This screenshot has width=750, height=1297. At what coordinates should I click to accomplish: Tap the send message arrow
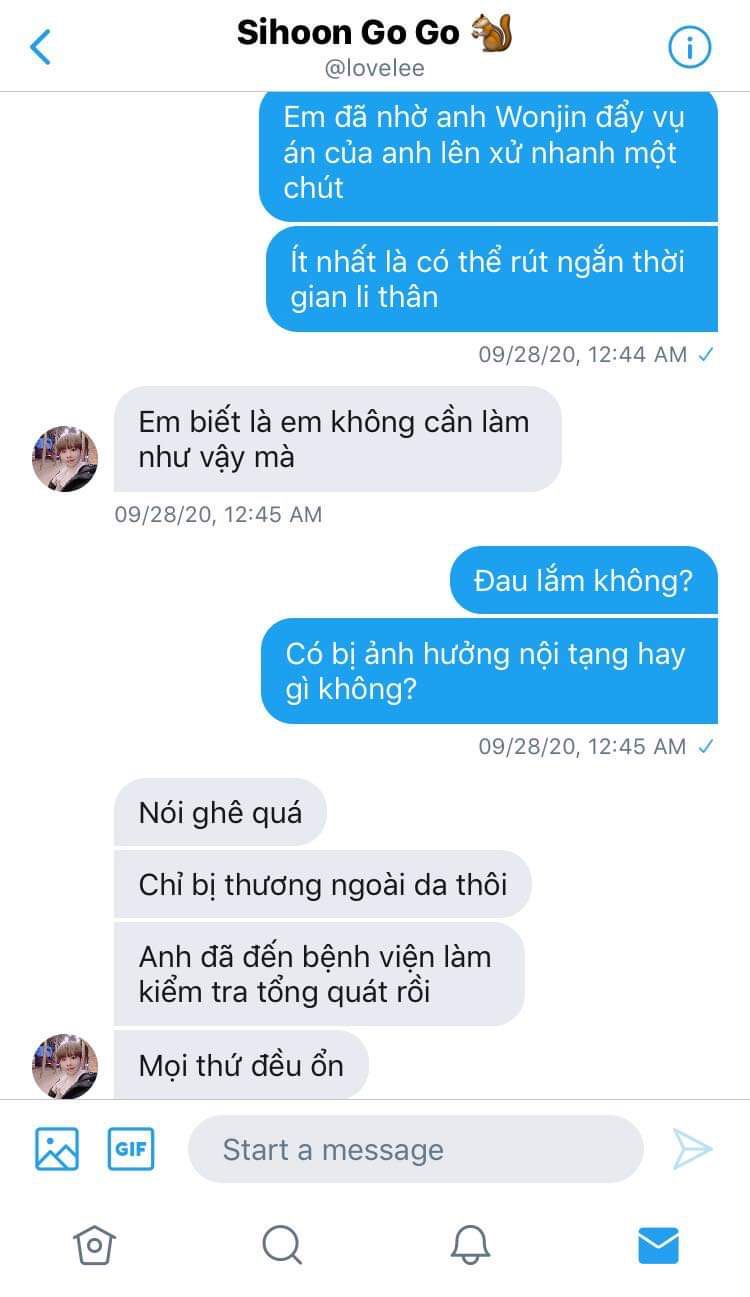(x=692, y=1149)
